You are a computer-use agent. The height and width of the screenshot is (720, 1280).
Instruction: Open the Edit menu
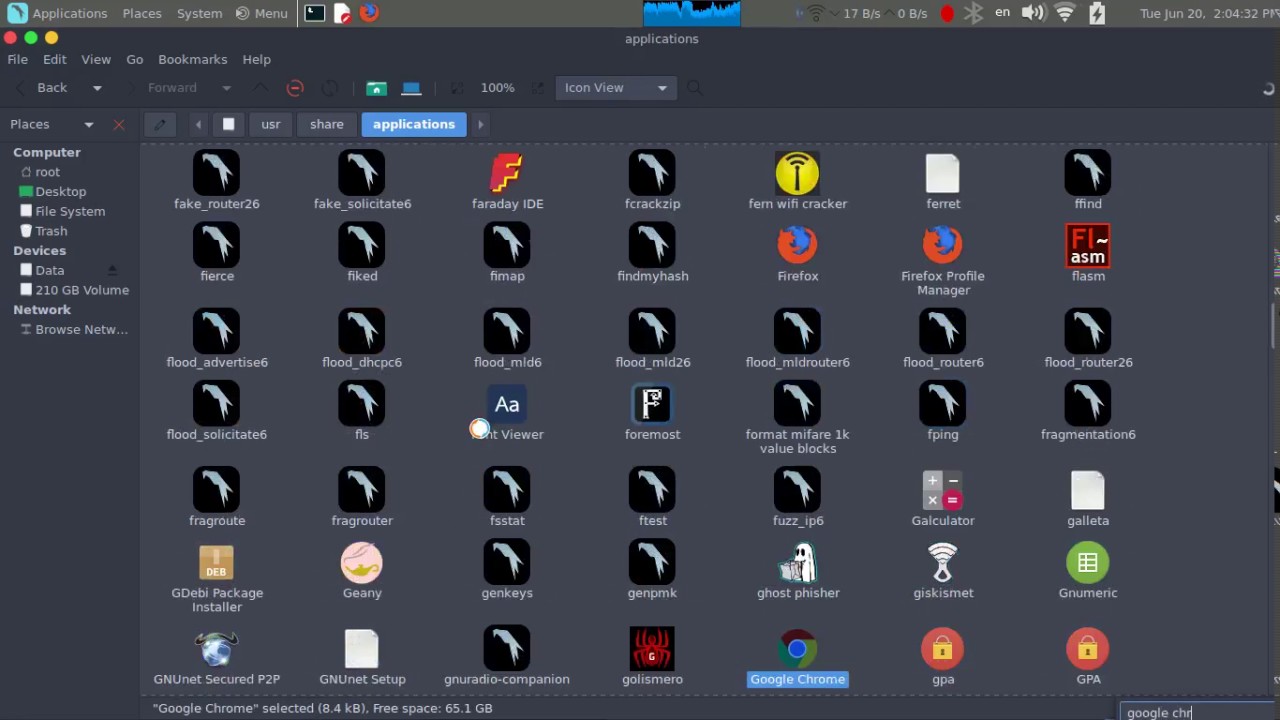pyautogui.click(x=54, y=59)
